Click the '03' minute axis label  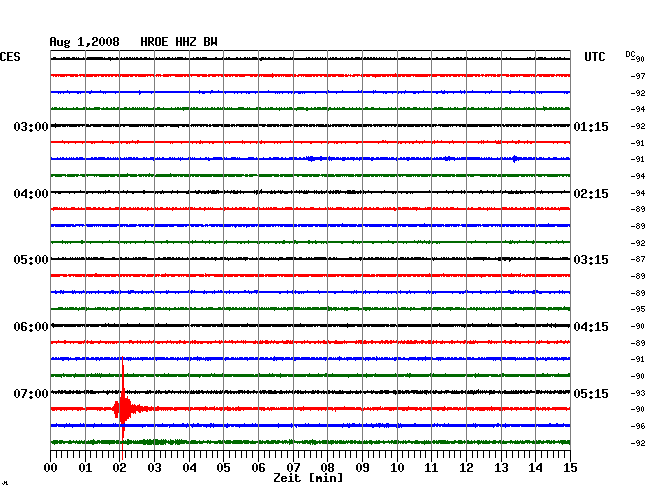[154, 467]
